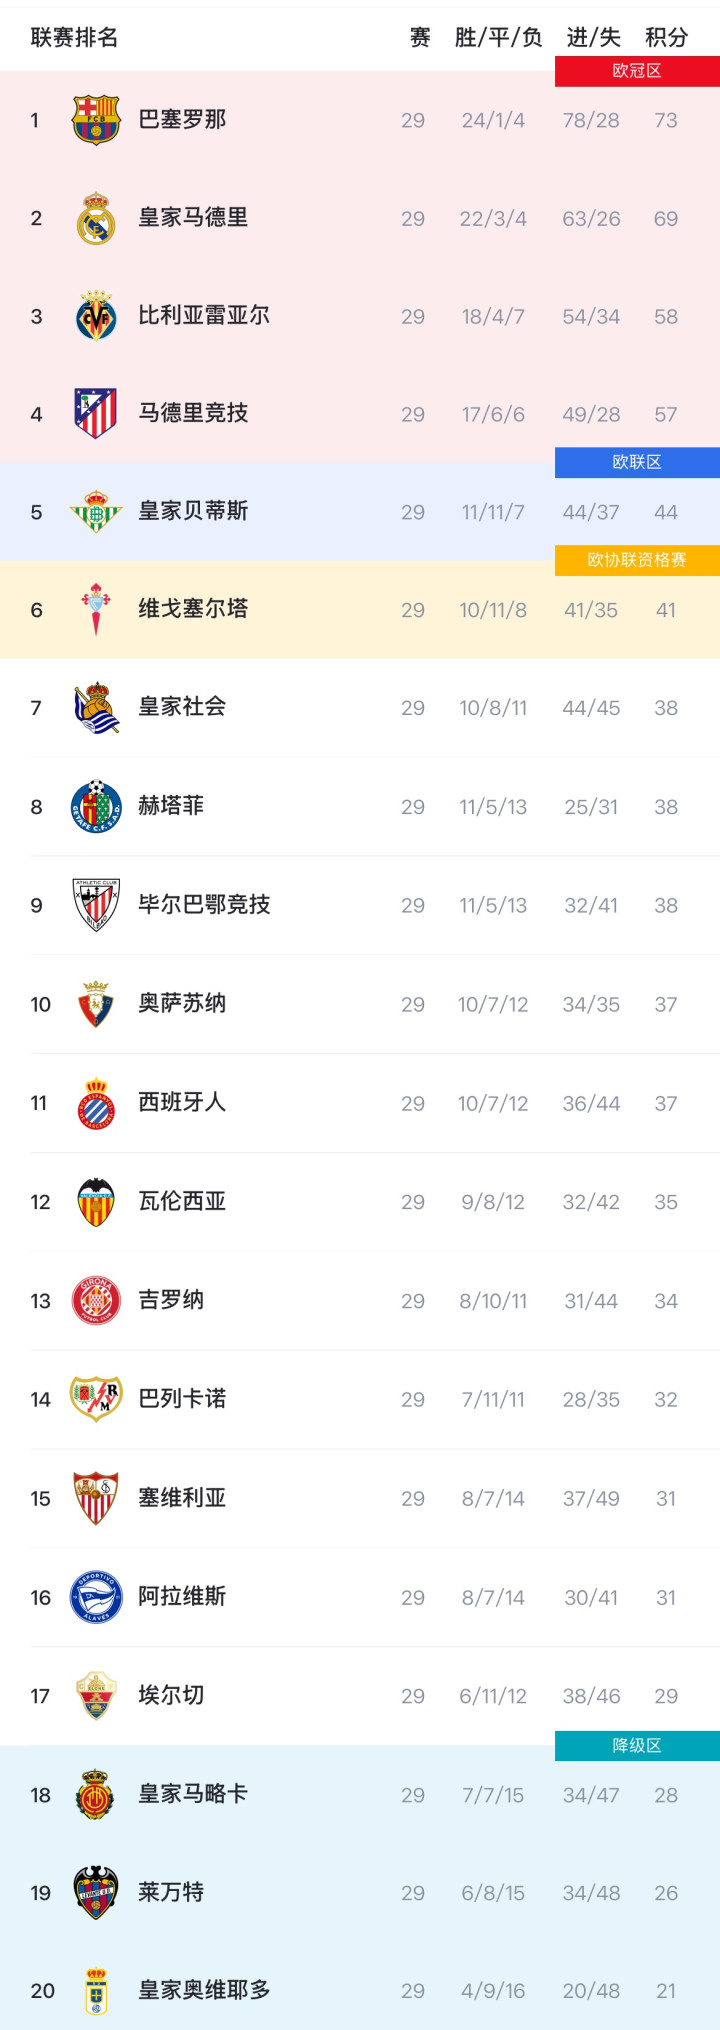Tap the 欧协联资格赛 orange label
This screenshot has width=720, height=2030.
[x=637, y=560]
